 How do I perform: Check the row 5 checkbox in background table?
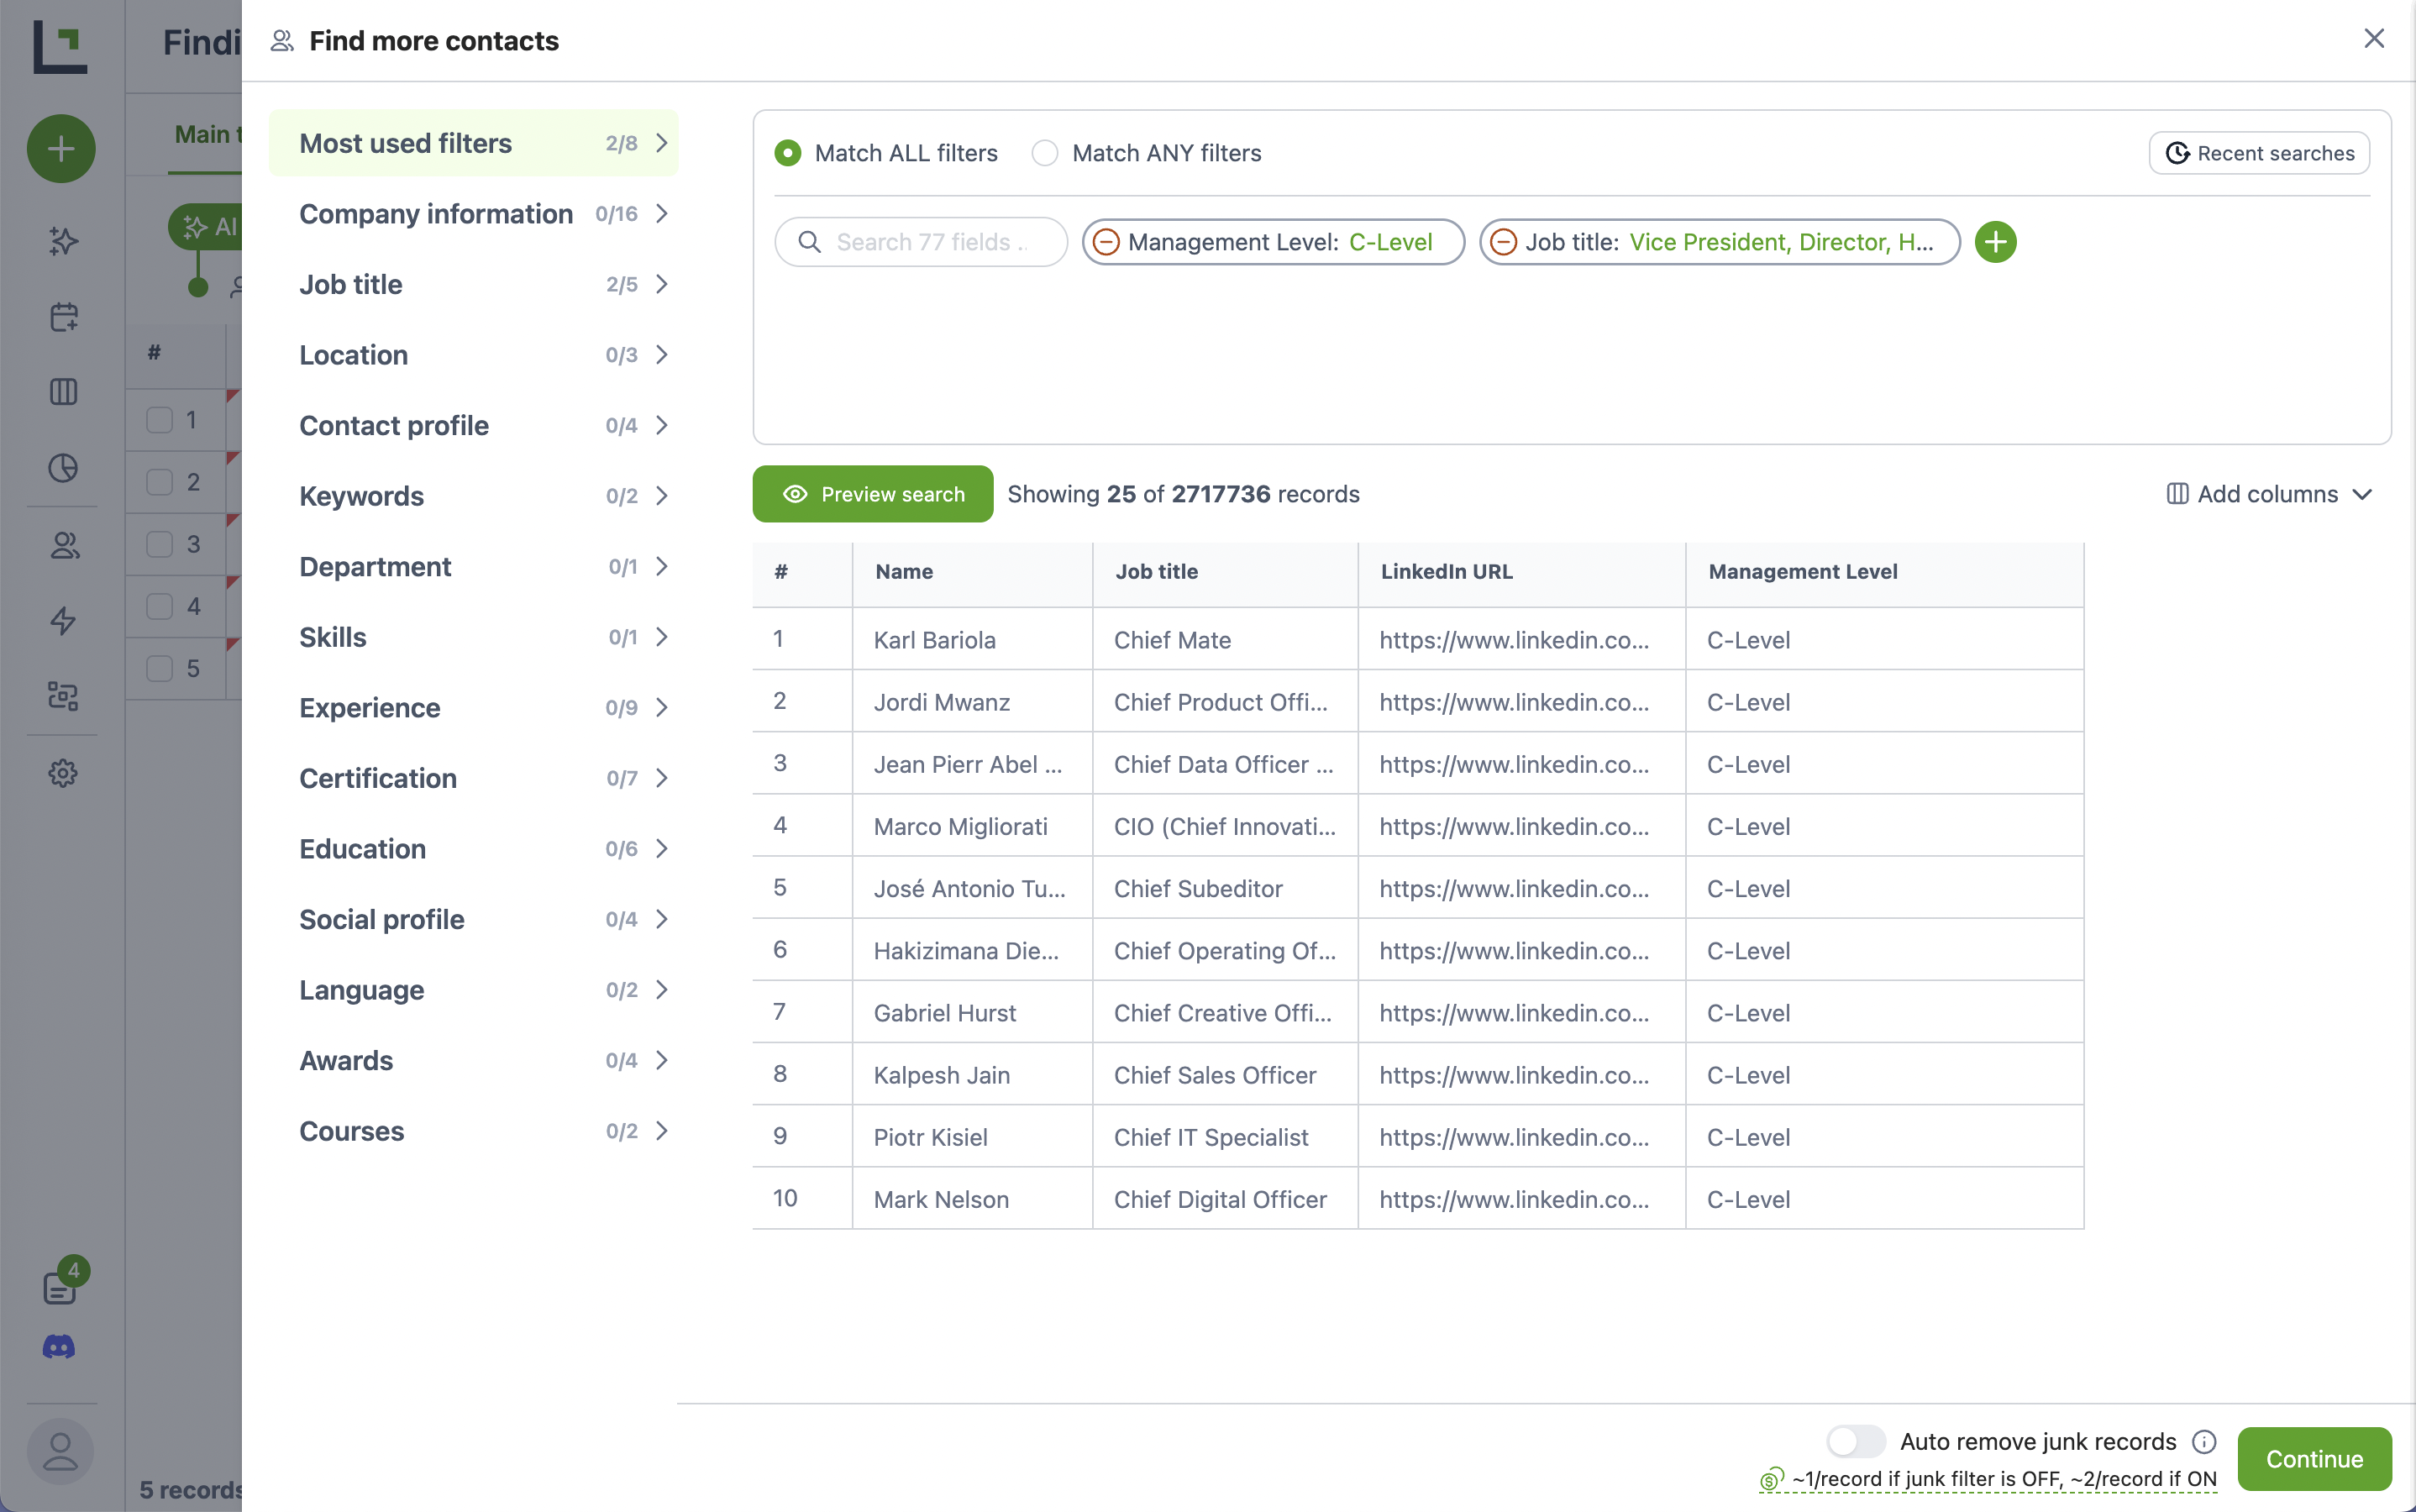160,668
